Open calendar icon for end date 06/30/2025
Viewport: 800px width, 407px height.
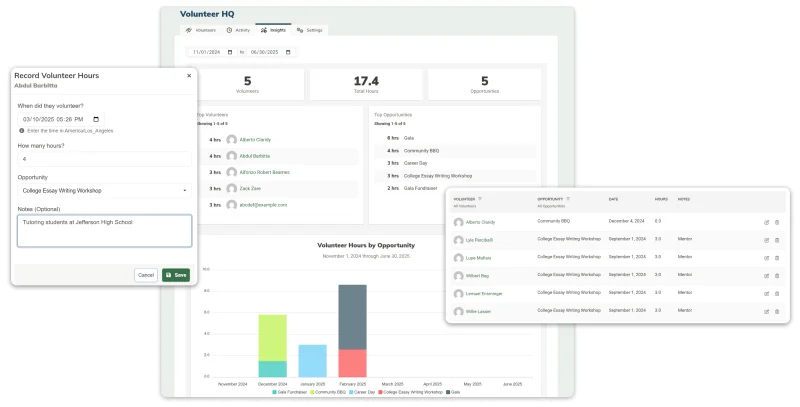[x=288, y=52]
